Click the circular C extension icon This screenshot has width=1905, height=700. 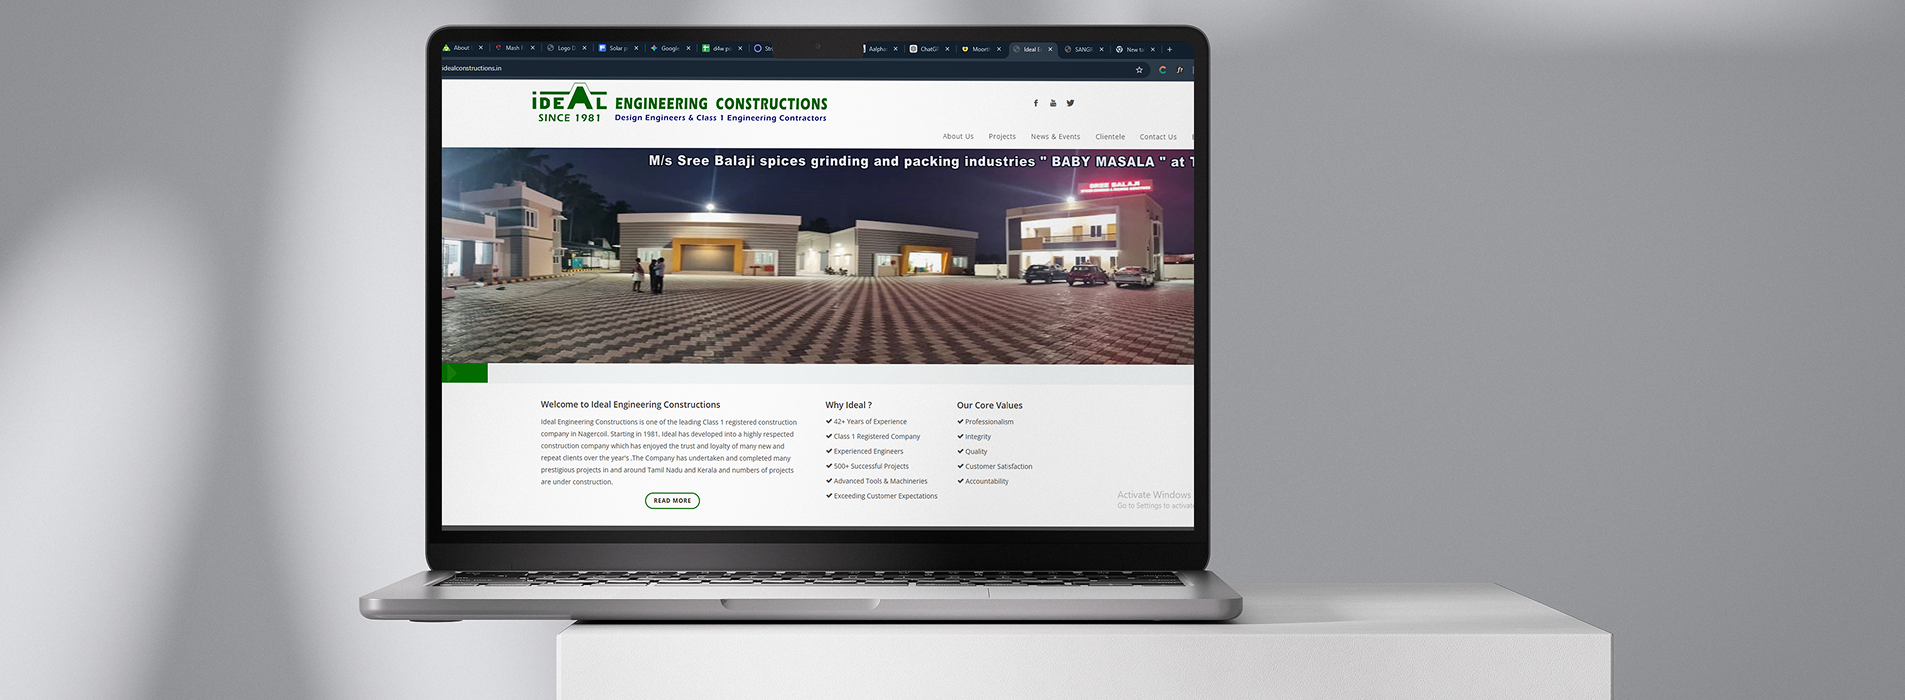(x=1162, y=70)
